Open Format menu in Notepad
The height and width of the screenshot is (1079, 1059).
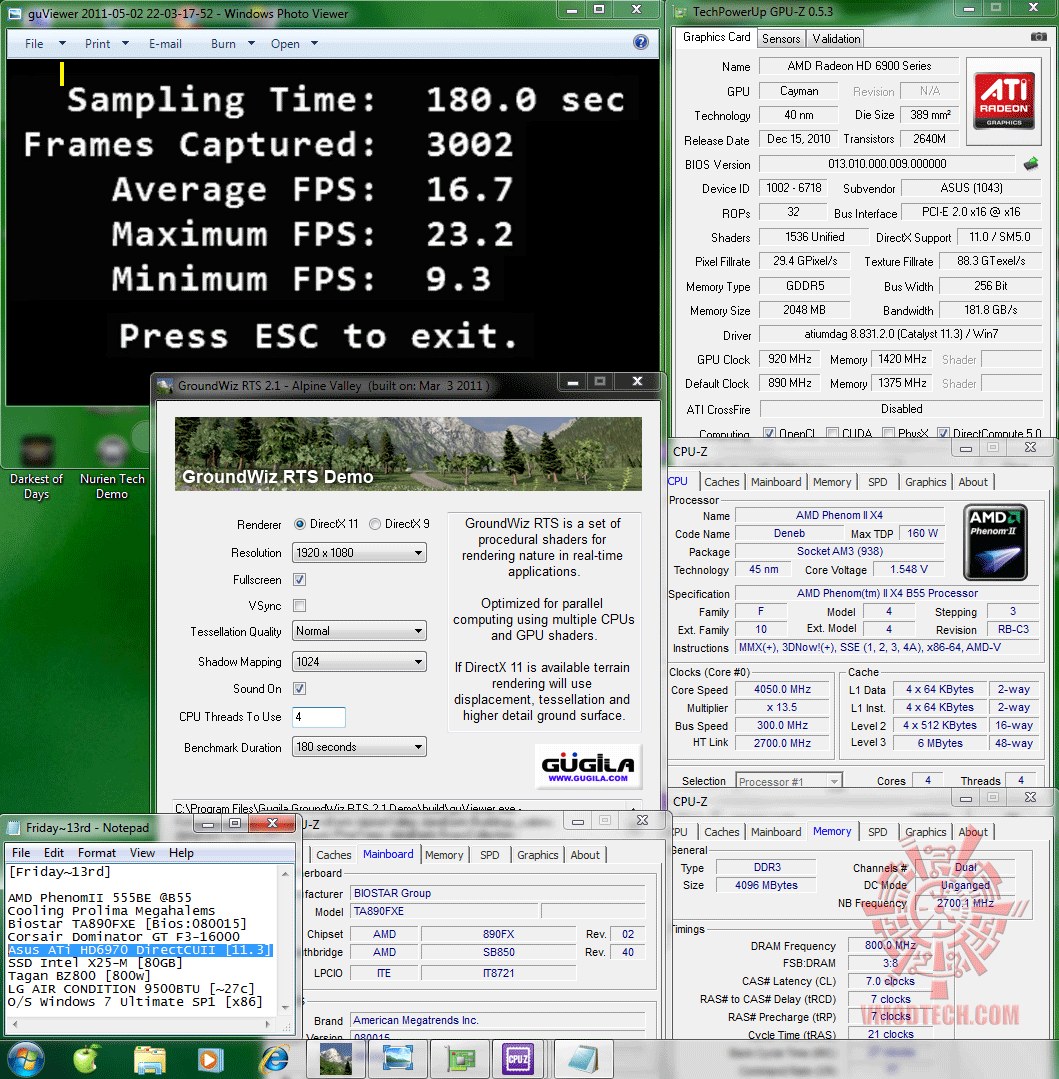tap(96, 853)
